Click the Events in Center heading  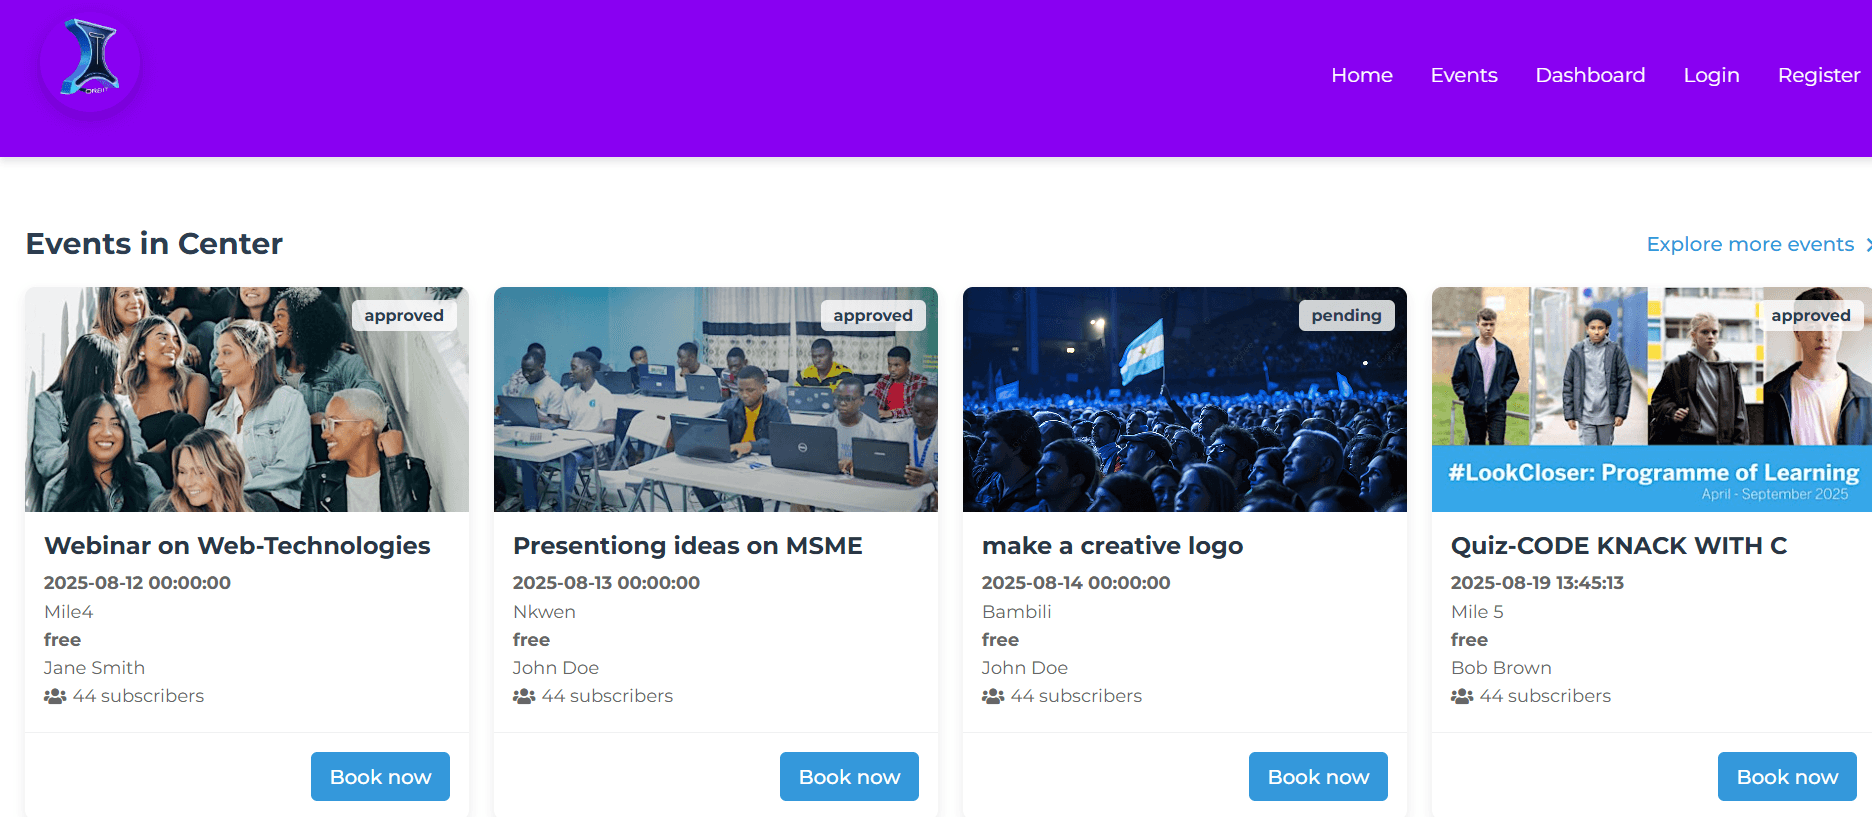154,243
